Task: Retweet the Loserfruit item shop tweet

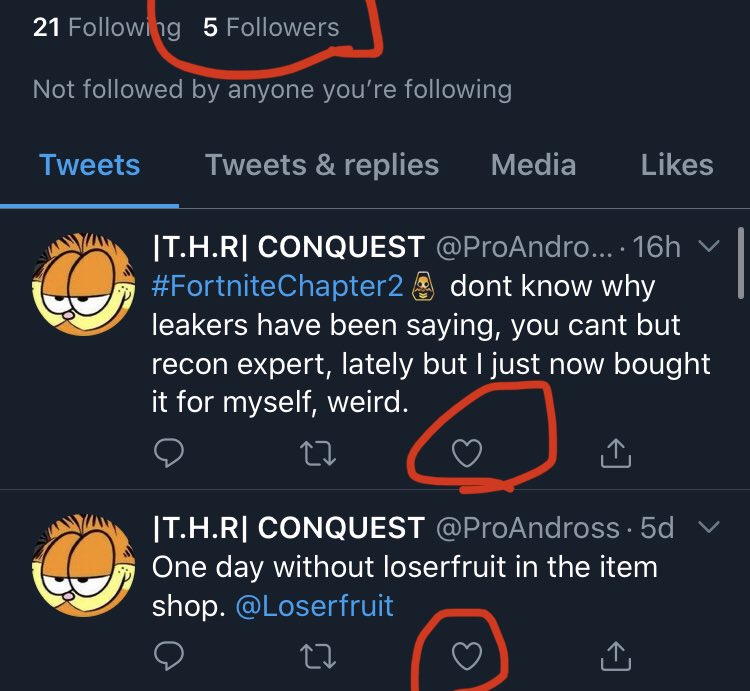Action: click(317, 656)
